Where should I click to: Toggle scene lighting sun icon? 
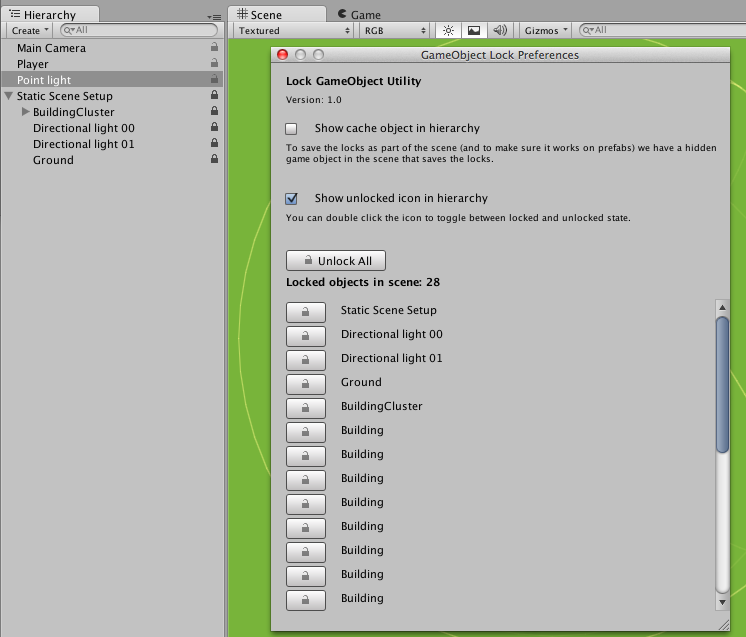pyautogui.click(x=448, y=30)
